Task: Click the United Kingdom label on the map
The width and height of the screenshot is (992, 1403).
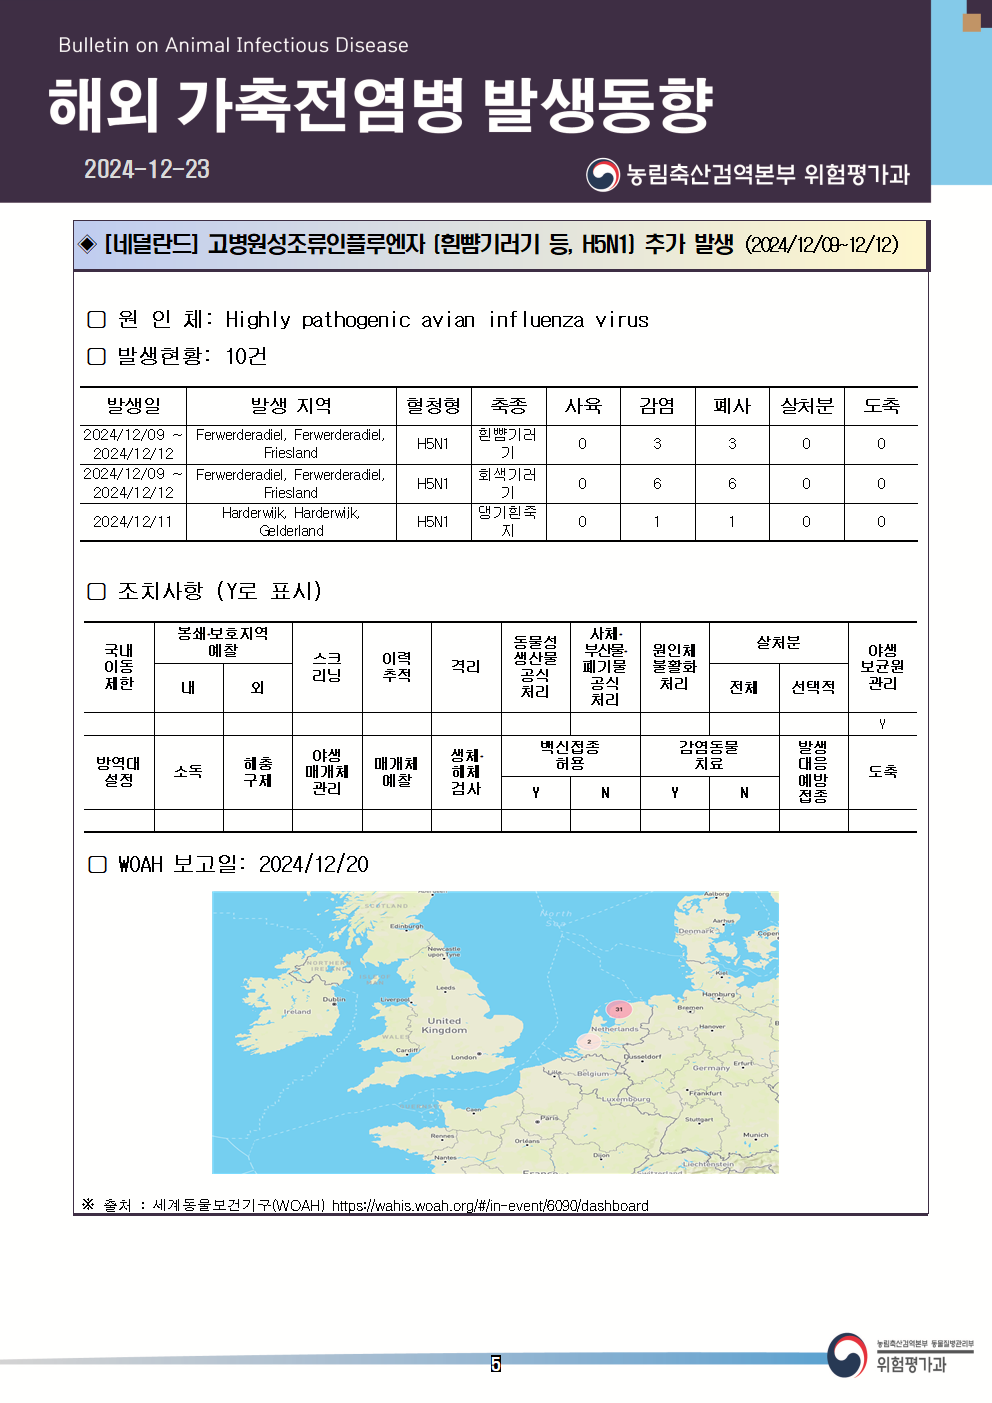Action: 444,1026
